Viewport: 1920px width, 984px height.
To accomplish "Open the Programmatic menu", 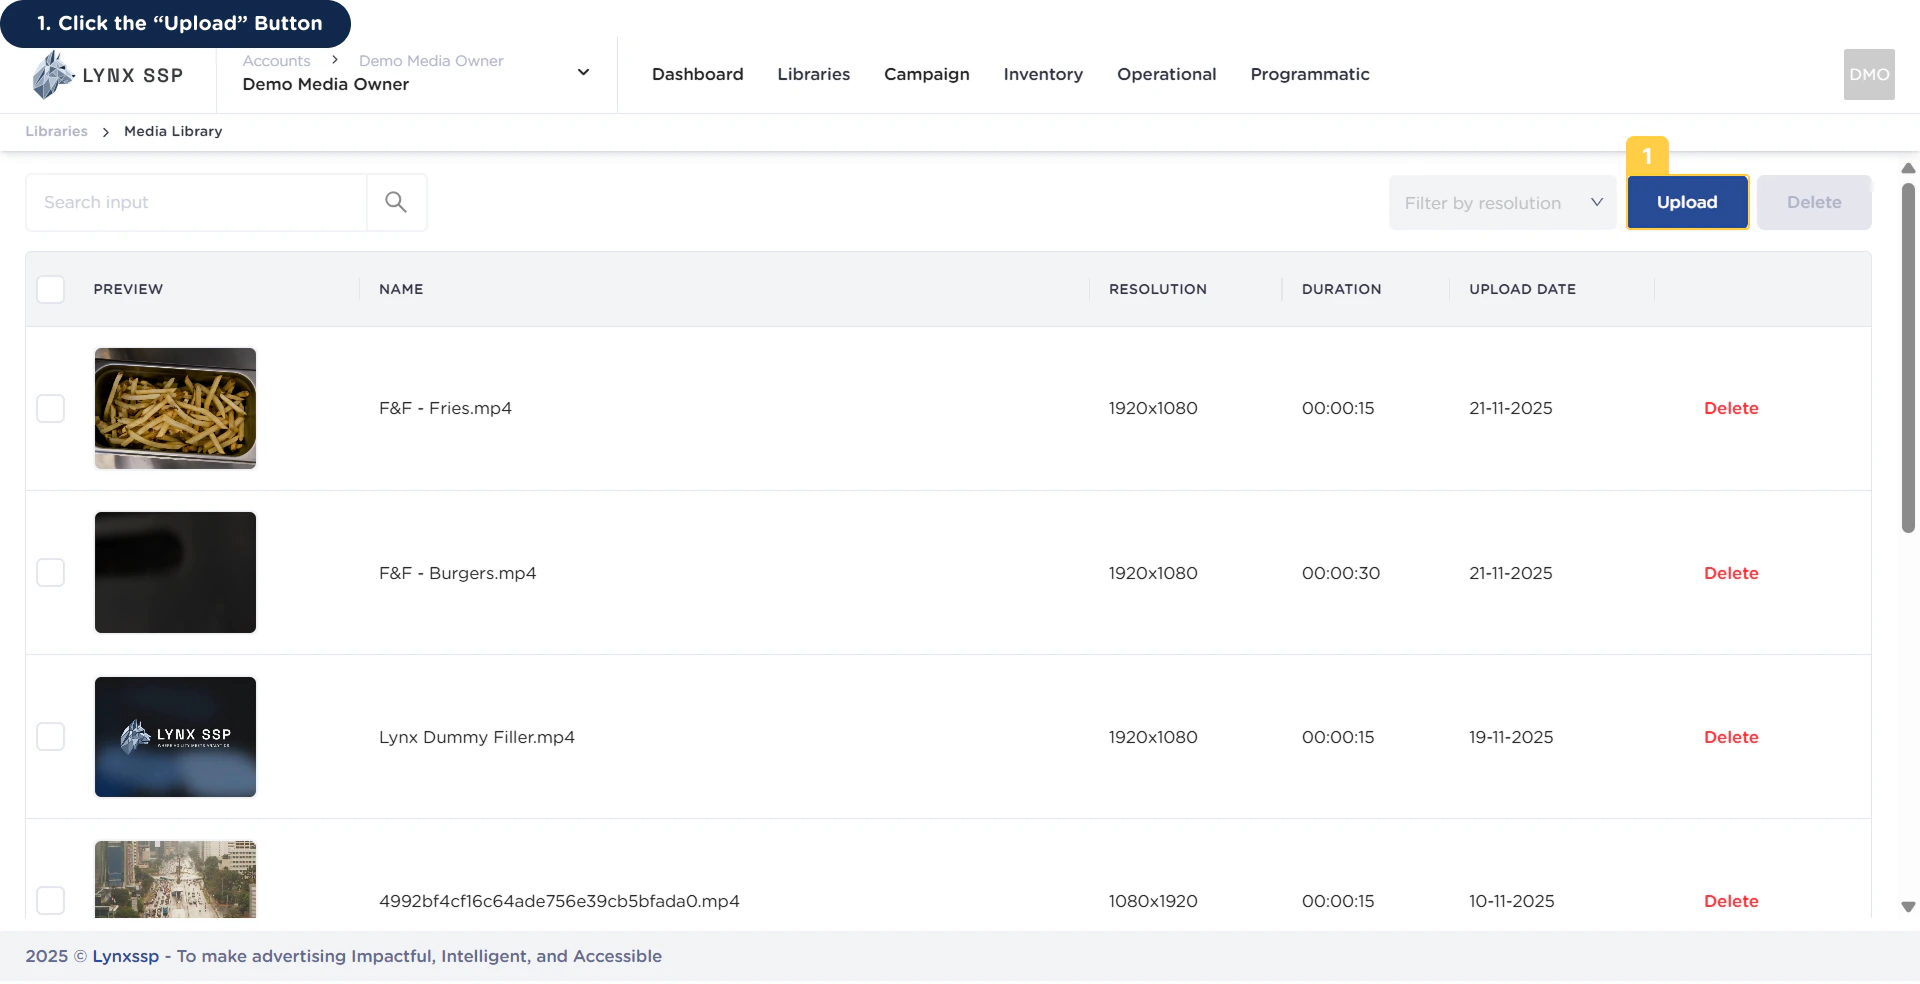I will coord(1310,74).
